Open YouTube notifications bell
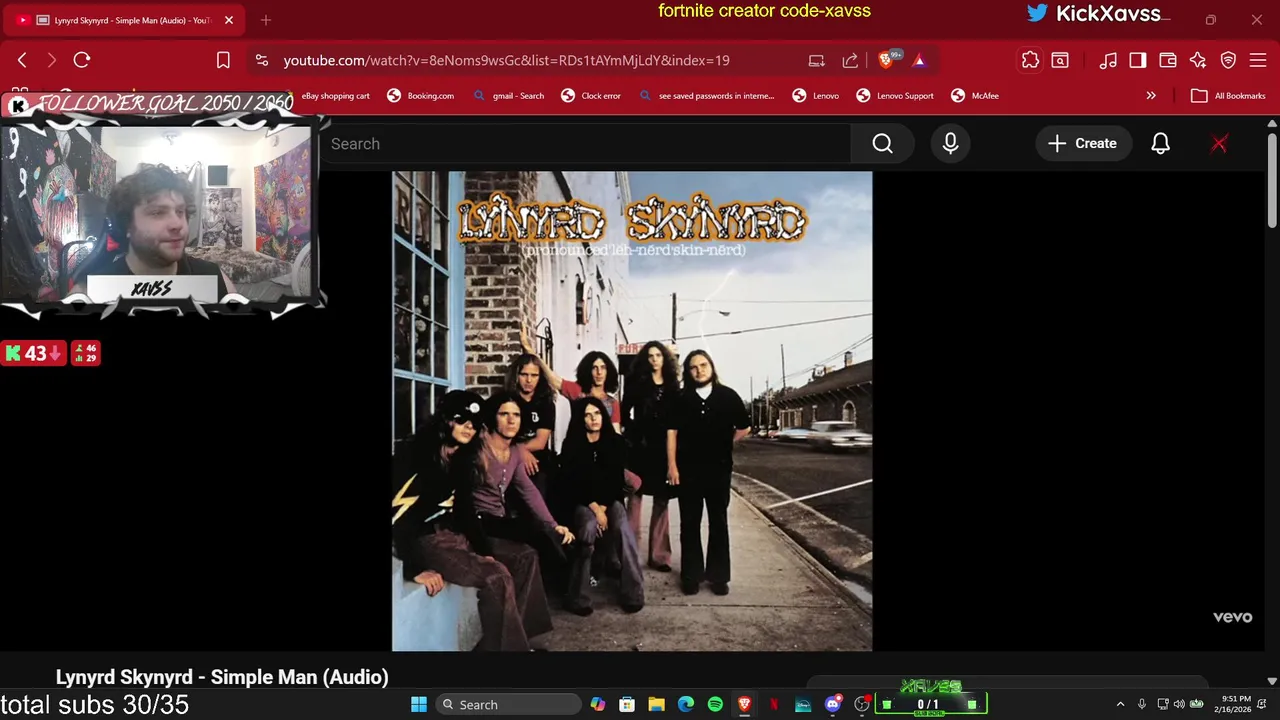This screenshot has height=720, width=1280. pos(1160,144)
